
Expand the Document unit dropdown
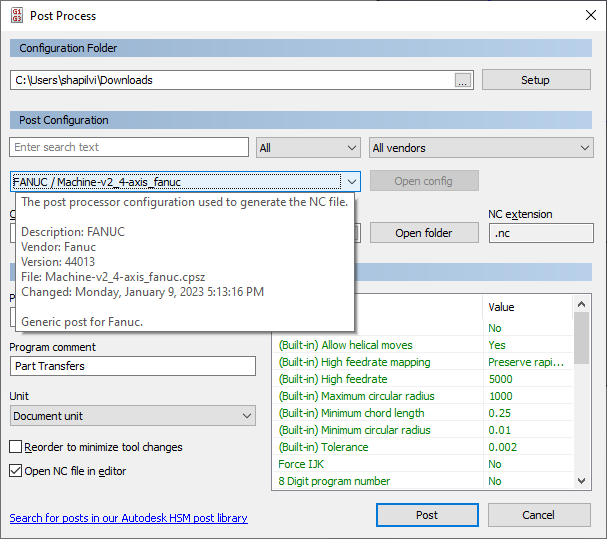[x=133, y=415]
